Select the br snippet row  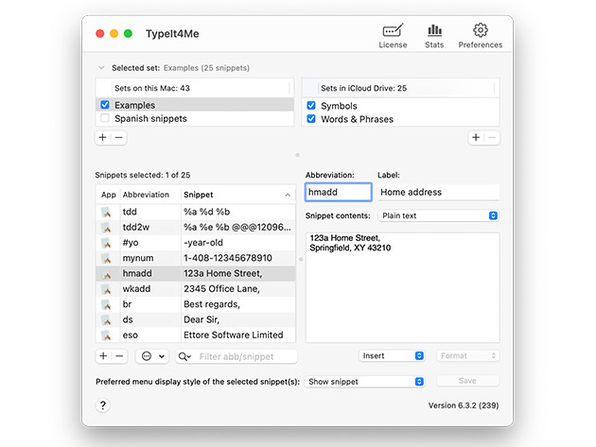[x=195, y=304]
